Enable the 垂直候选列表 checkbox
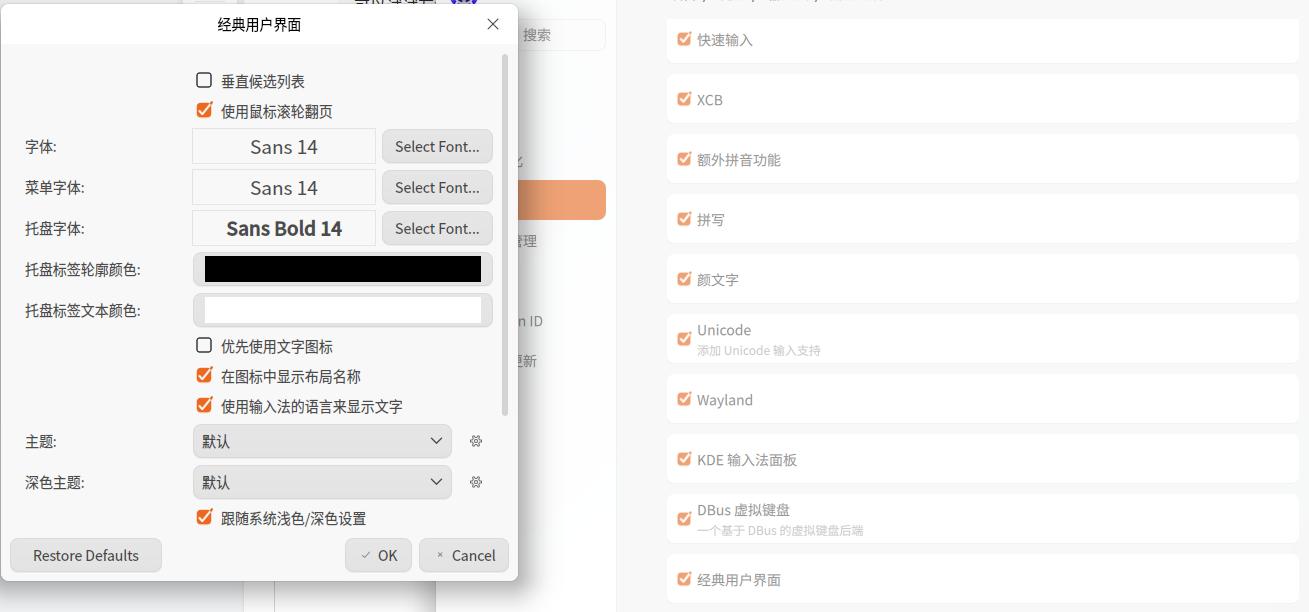1309x612 pixels. pos(204,80)
